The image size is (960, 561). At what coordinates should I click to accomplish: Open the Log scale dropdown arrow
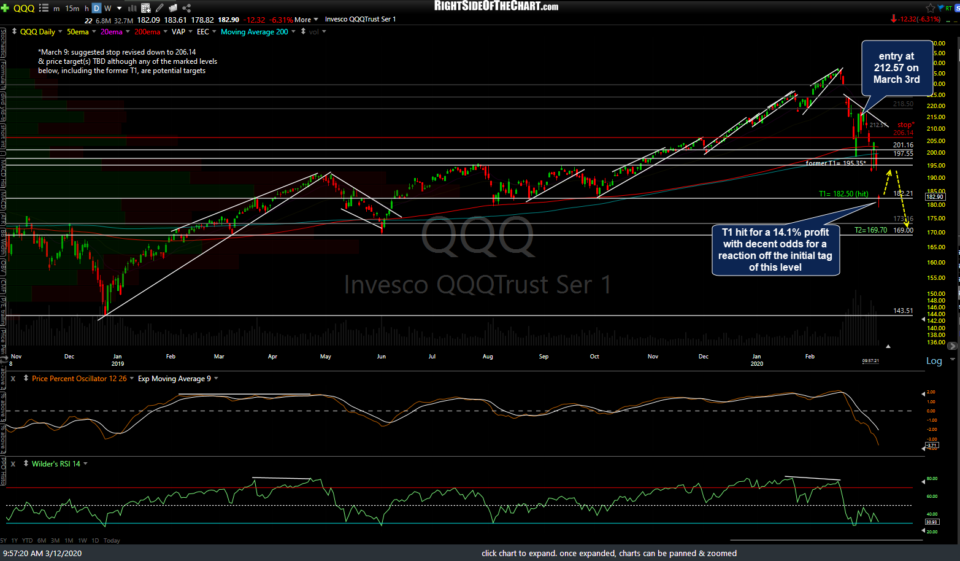click(952, 360)
